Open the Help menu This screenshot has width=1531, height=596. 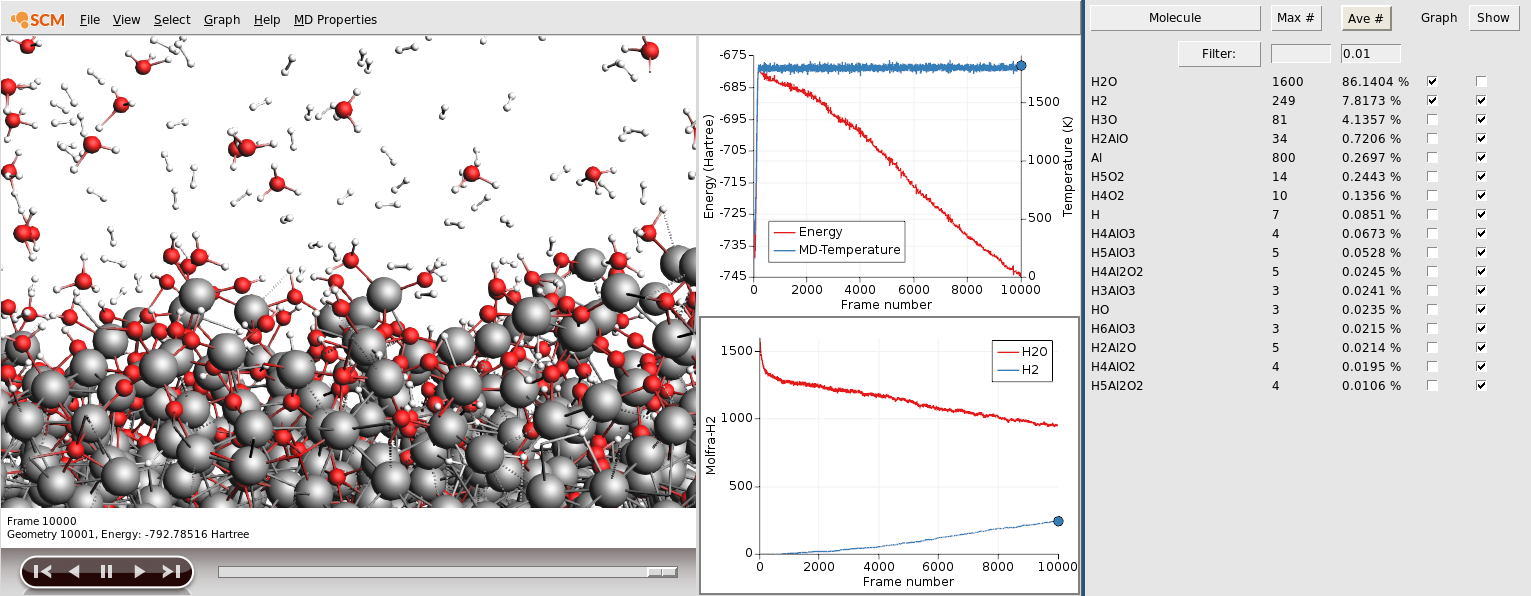tap(267, 20)
